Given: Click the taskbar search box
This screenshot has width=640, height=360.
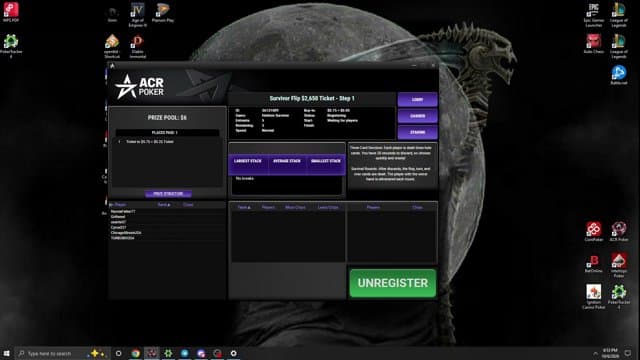Looking at the screenshot, I should pyautogui.click(x=62, y=353).
